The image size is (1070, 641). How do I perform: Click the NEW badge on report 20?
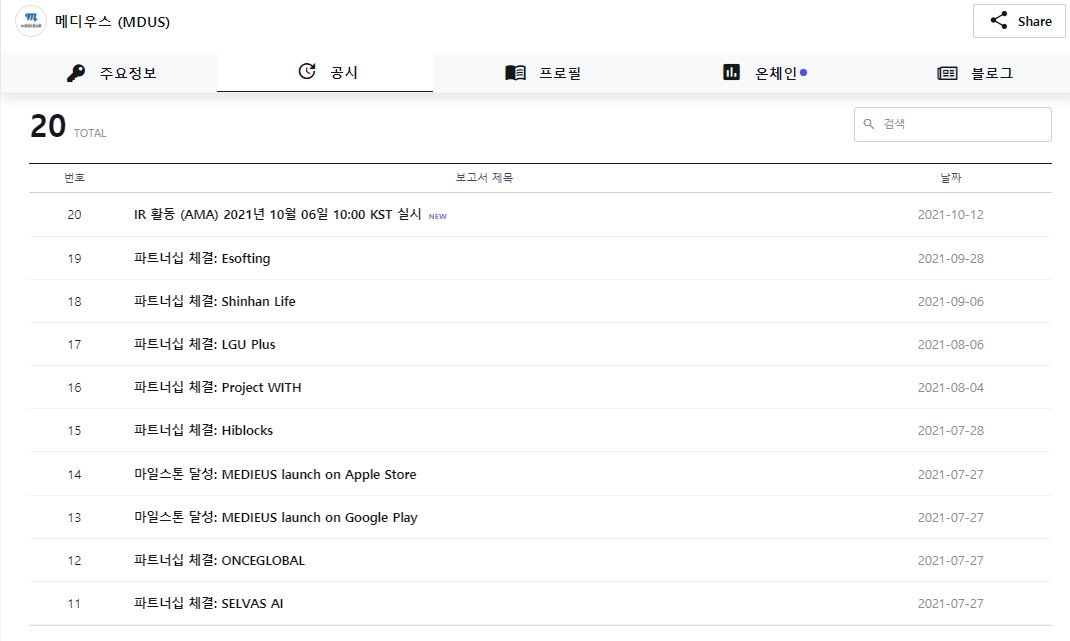437,216
